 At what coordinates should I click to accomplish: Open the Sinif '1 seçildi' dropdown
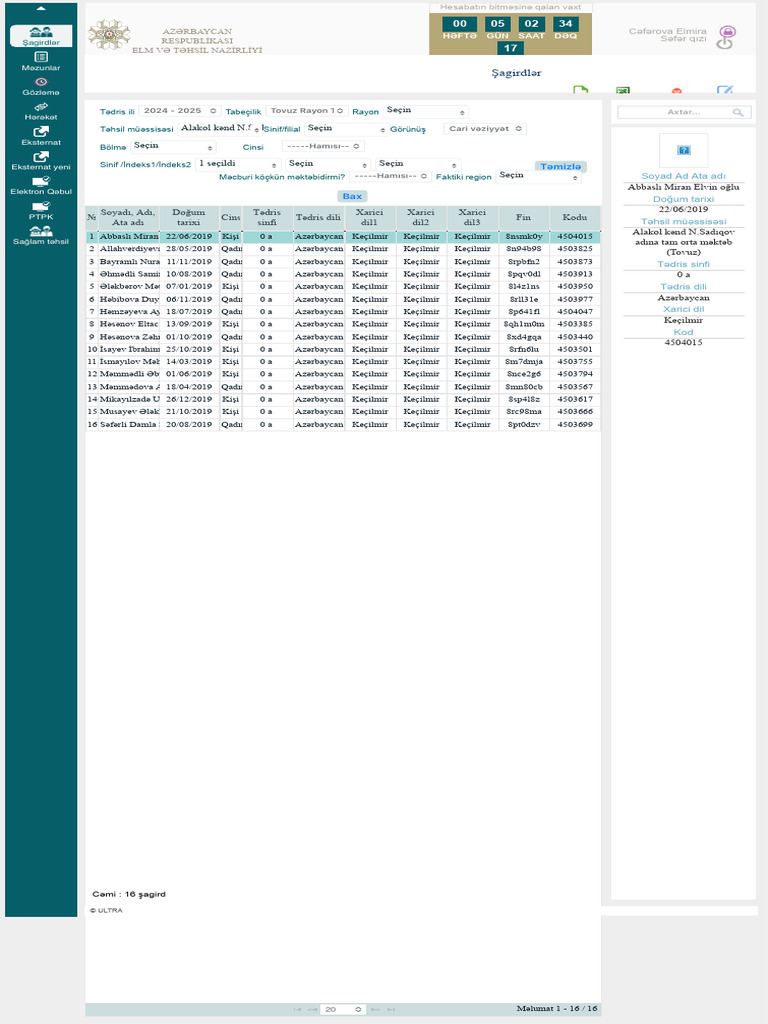238,164
